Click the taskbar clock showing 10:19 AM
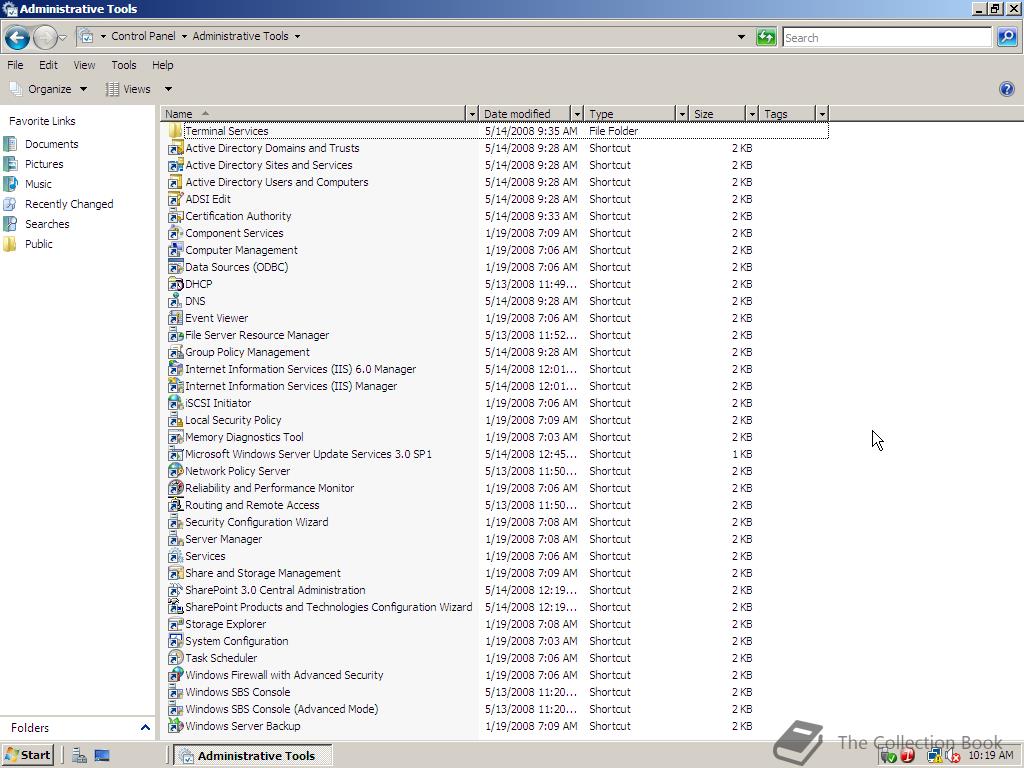Viewport: 1024px width, 768px height. tap(991, 755)
